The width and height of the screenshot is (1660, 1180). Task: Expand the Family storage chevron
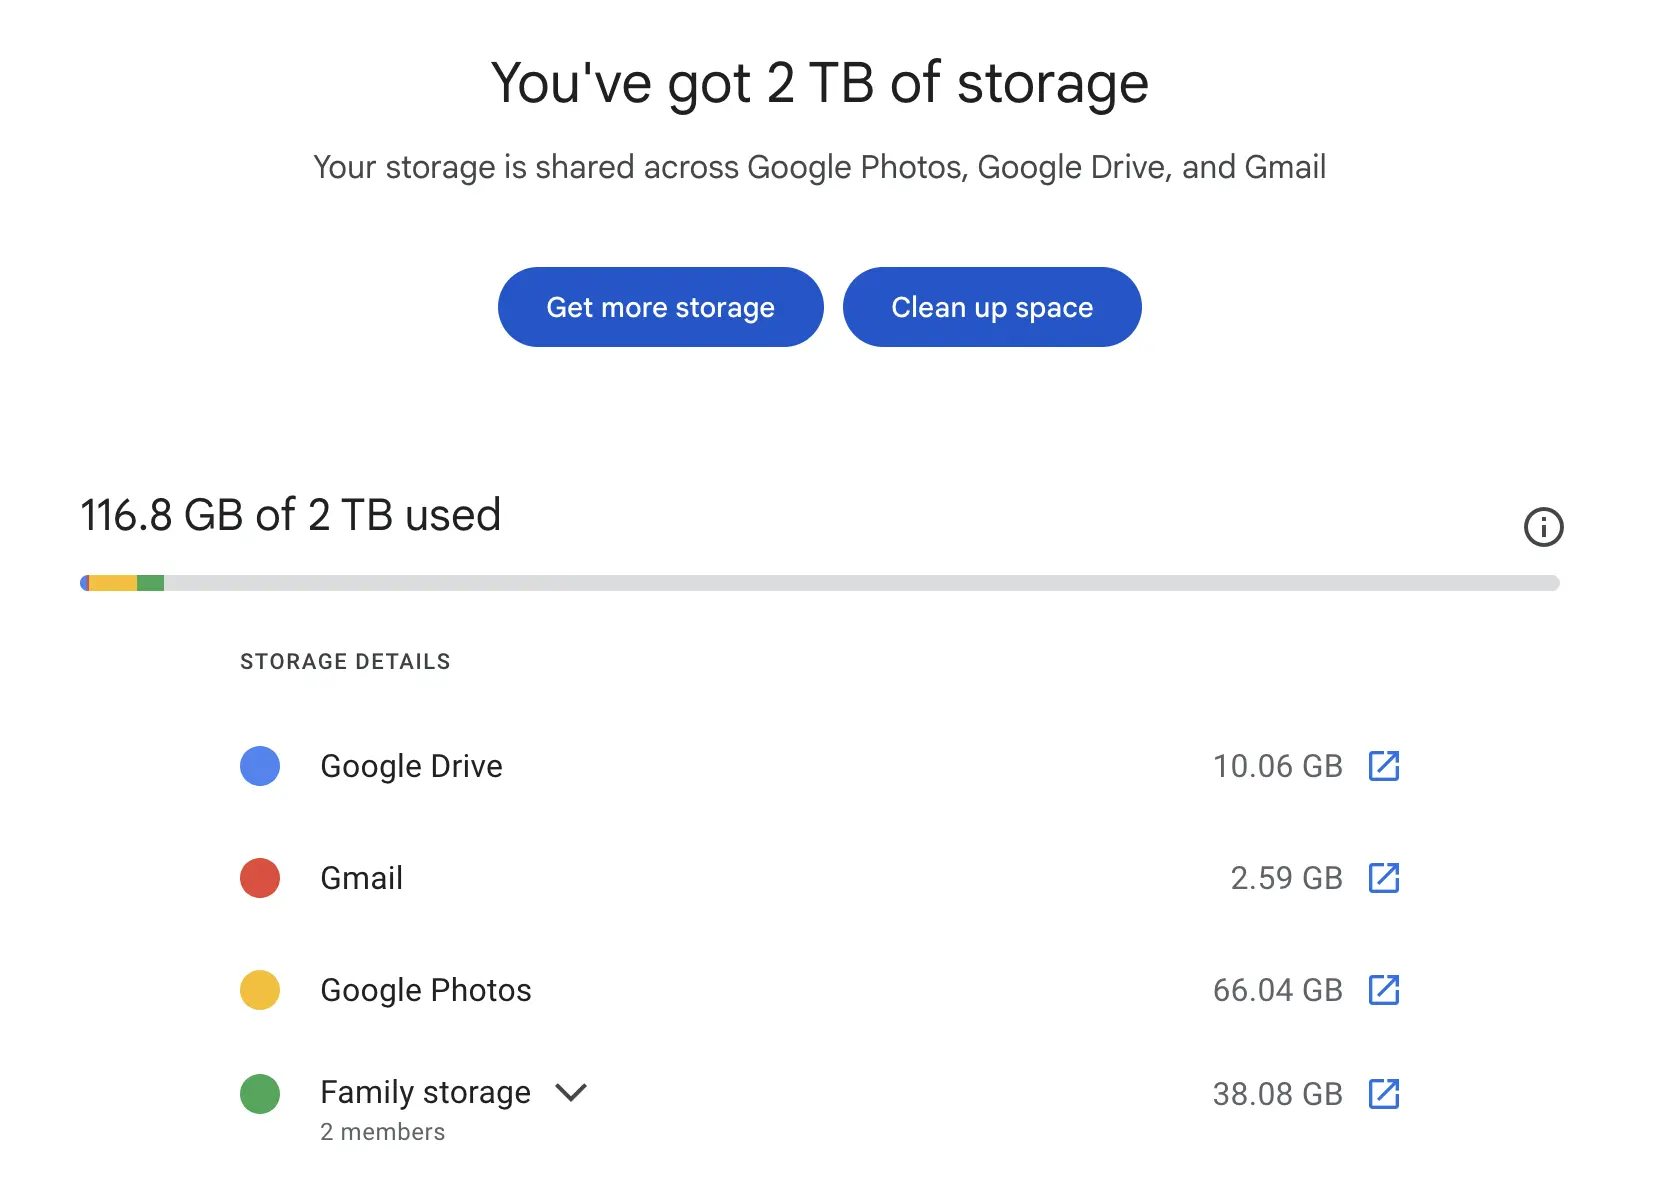pos(571,1093)
